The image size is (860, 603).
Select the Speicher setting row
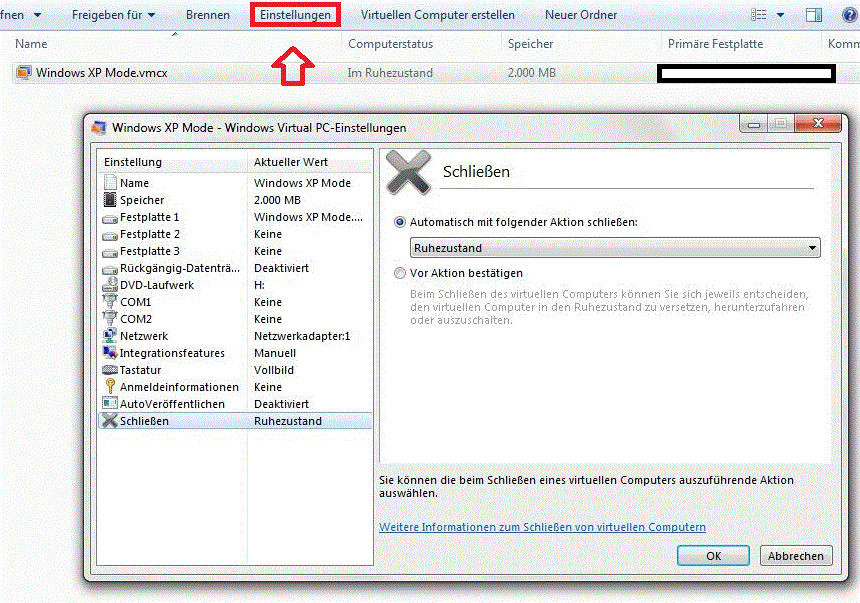(235, 200)
